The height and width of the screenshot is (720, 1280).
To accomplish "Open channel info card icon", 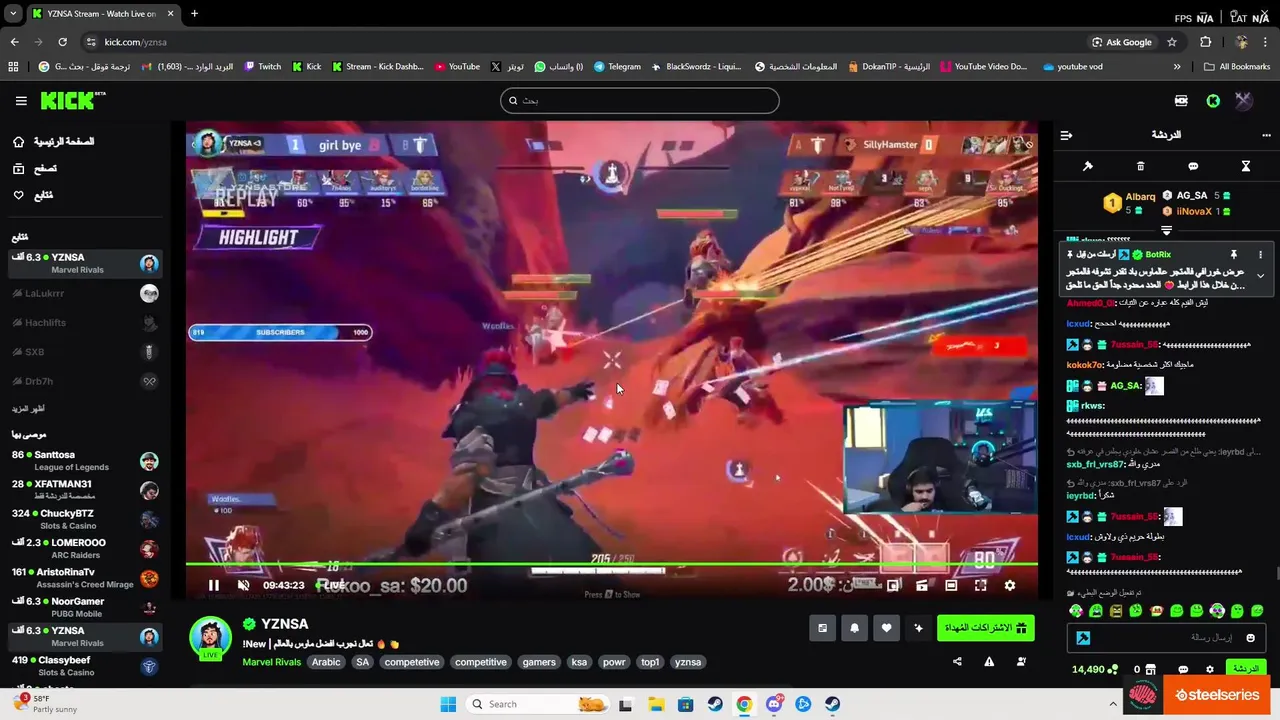I will (822, 628).
